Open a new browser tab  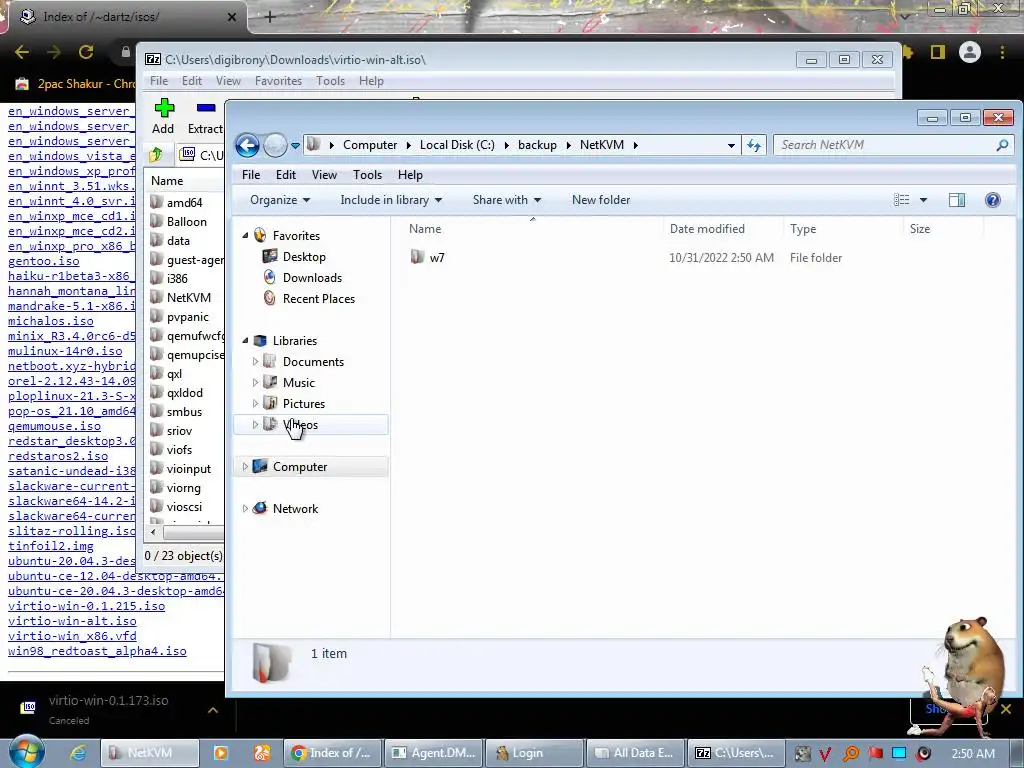(270, 17)
